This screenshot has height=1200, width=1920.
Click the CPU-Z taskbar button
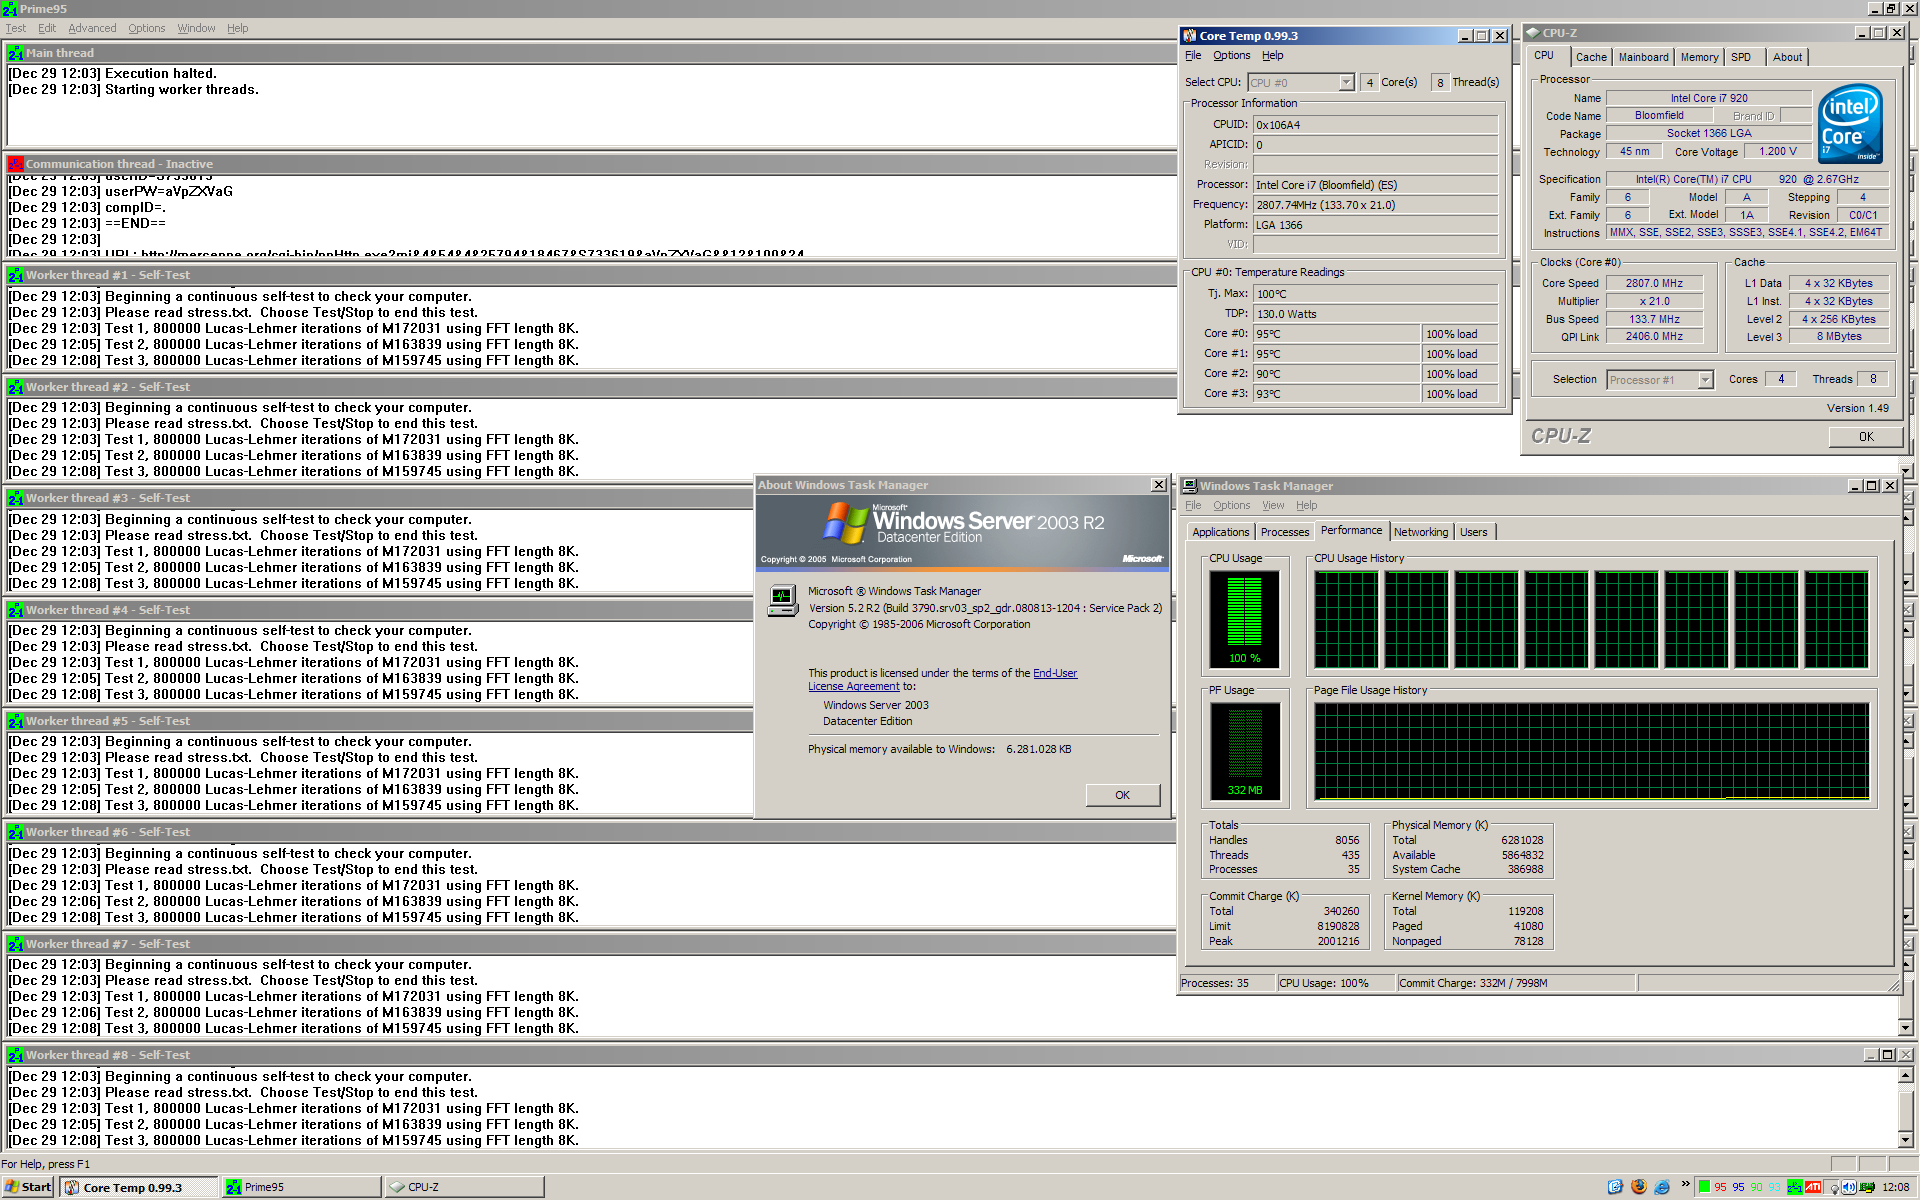pos(465,1187)
